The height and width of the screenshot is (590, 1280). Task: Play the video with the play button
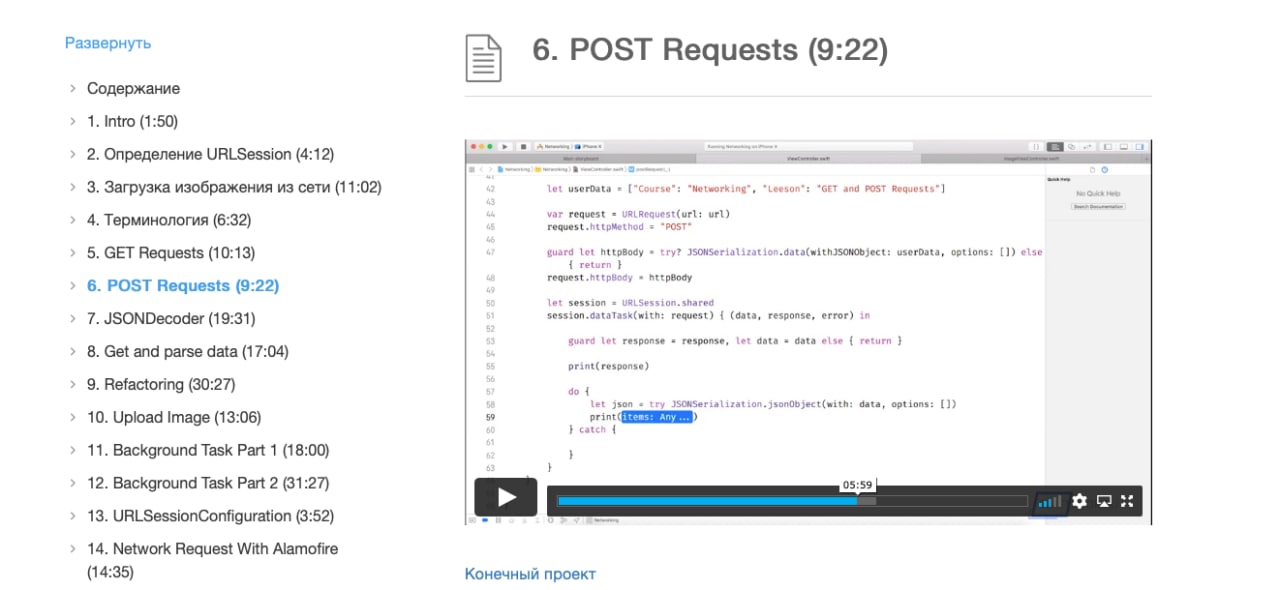(x=506, y=497)
